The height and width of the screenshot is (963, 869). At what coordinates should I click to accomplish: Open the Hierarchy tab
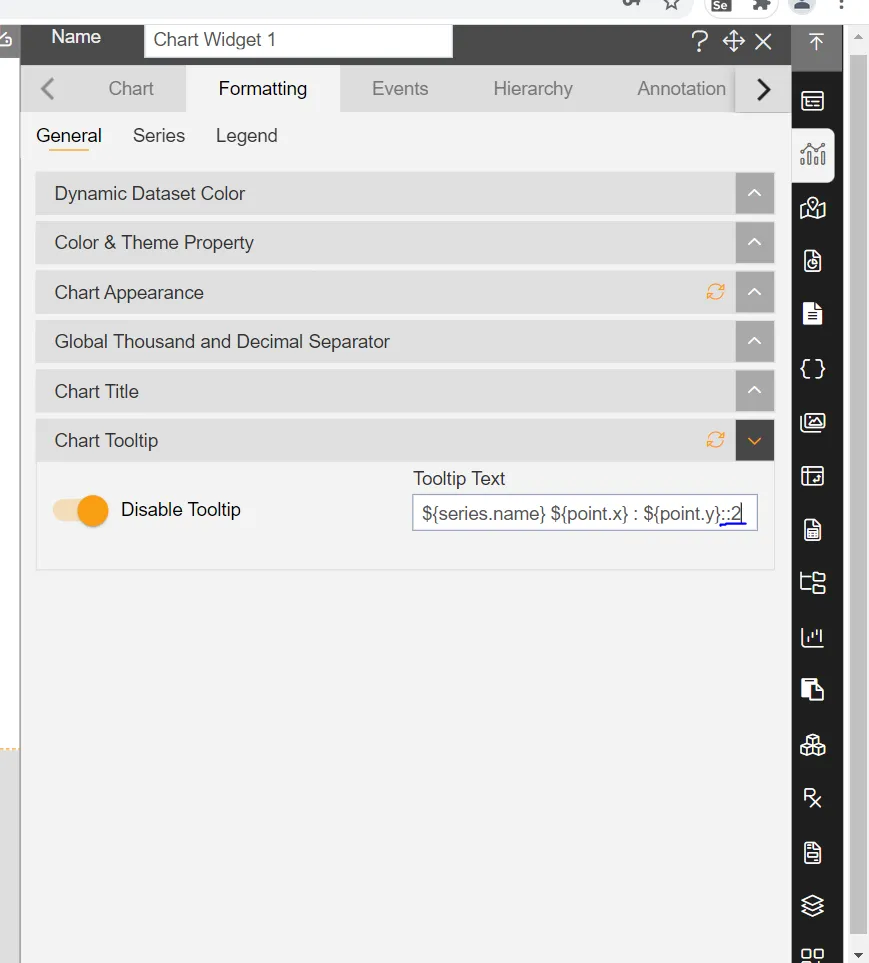pyautogui.click(x=533, y=88)
